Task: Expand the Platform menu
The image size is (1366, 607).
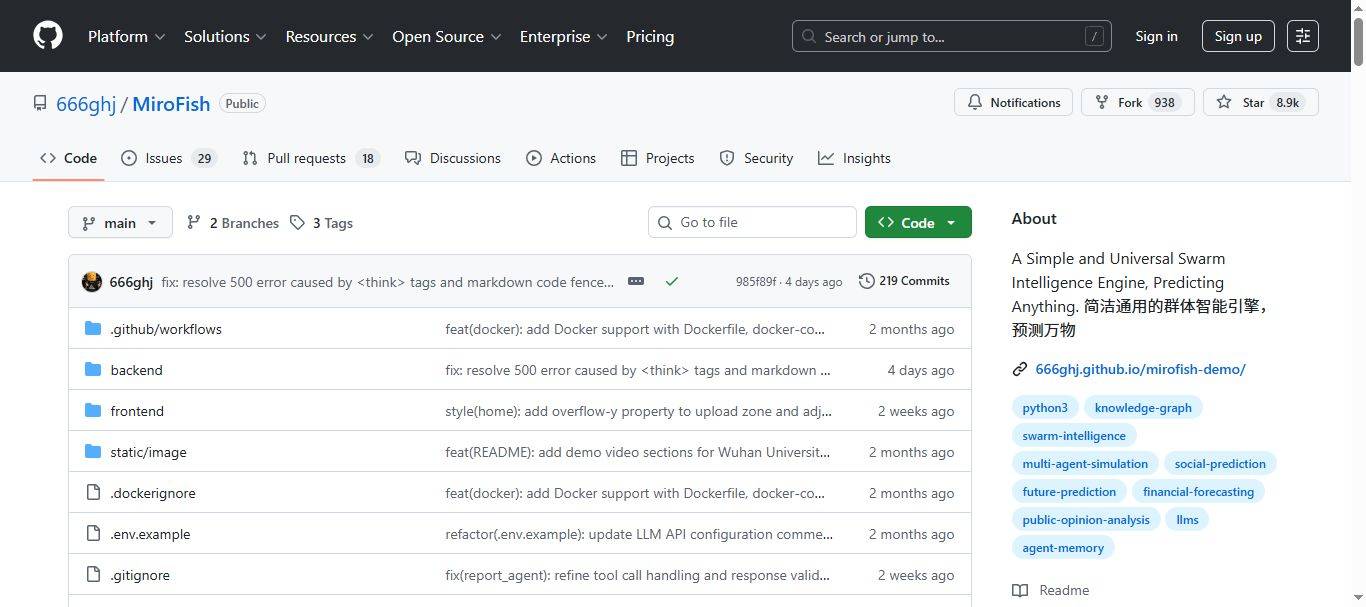Action: 126,36
